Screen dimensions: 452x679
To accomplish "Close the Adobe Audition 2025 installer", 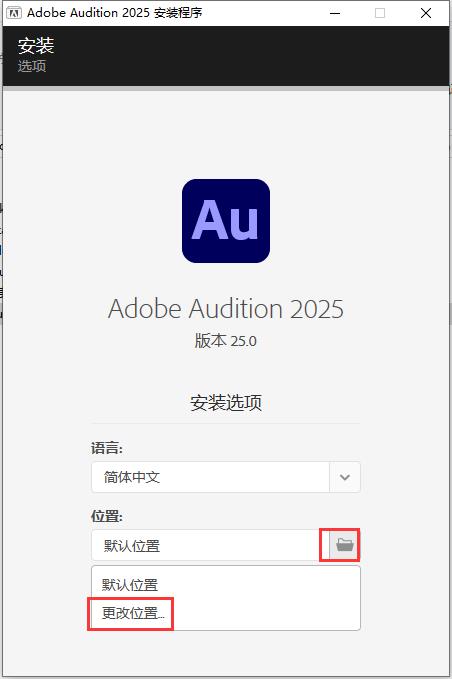I will coord(426,13).
